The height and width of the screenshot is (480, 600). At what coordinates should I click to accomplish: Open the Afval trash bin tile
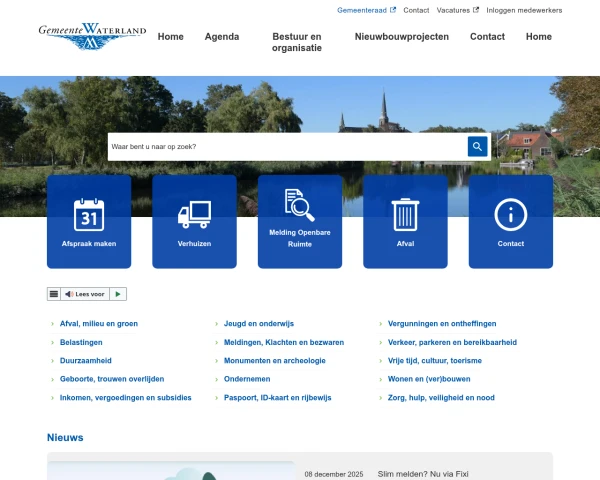(x=405, y=221)
